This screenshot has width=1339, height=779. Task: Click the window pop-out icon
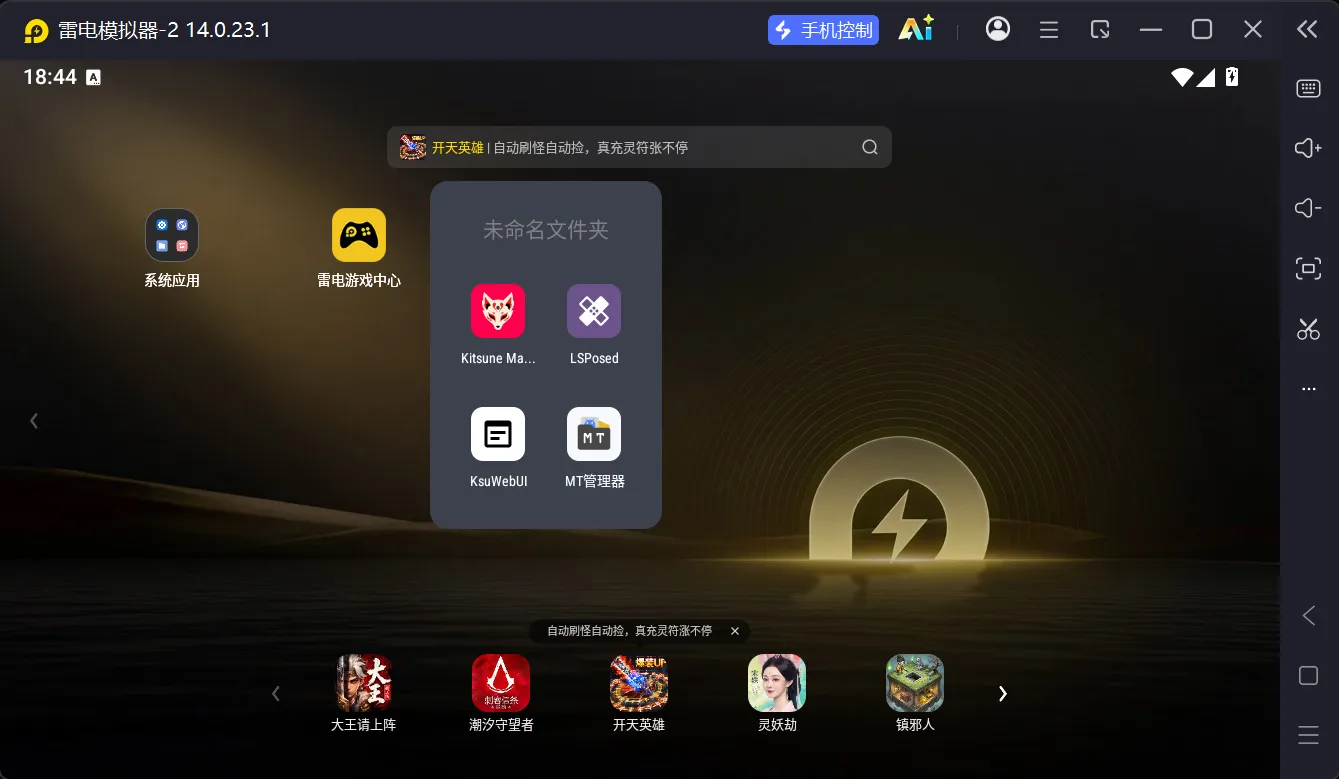(x=1100, y=30)
